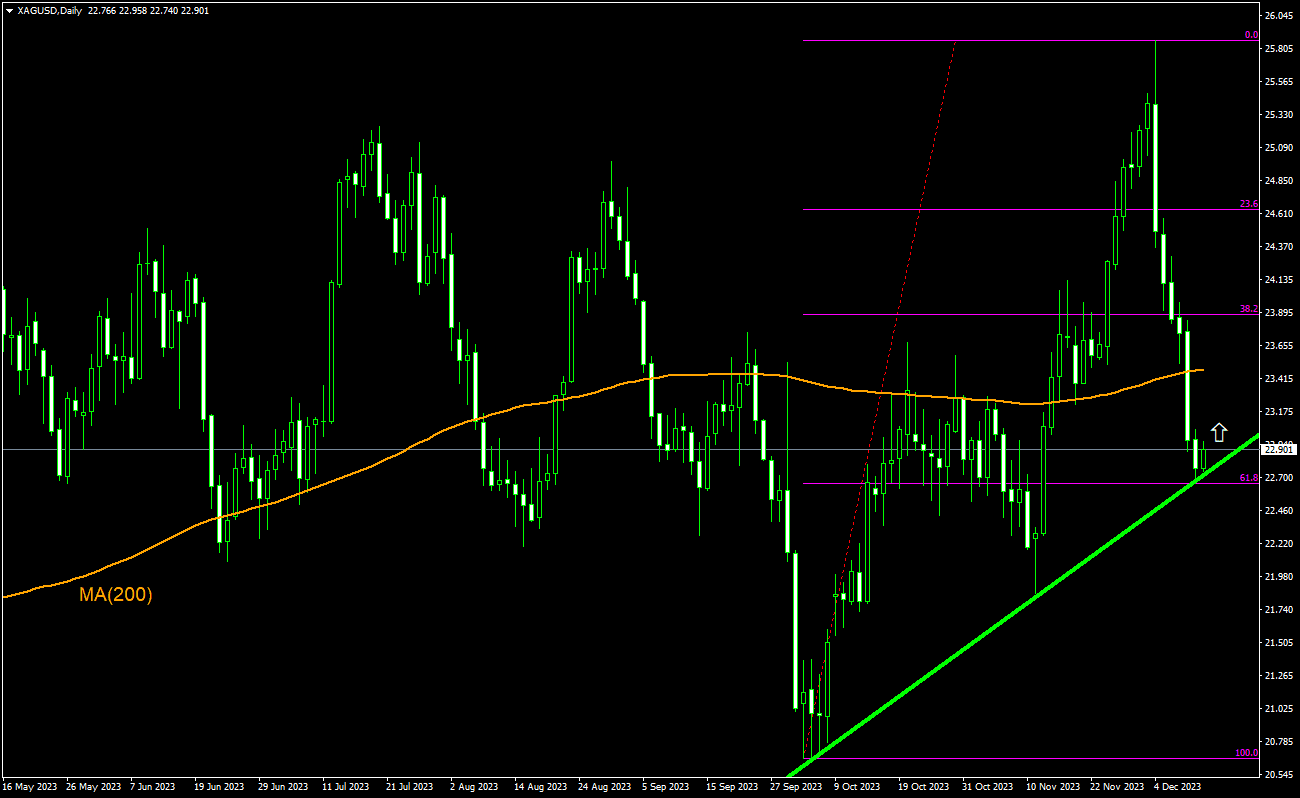1300x798 pixels.
Task: Select the orange MA(200) text label
Action: click(115, 595)
